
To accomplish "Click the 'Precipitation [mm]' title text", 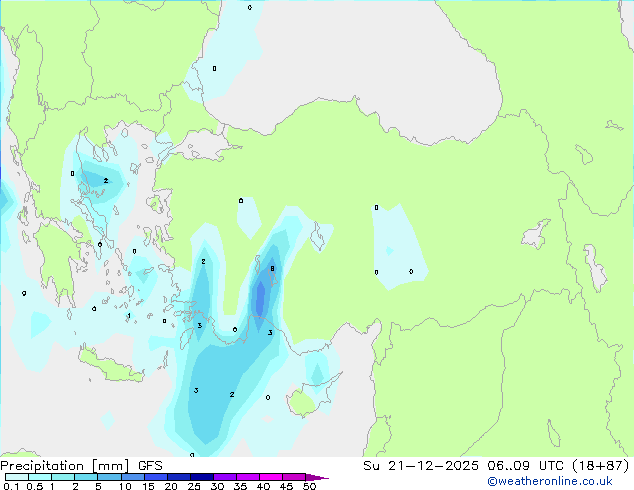I will 65,466.
